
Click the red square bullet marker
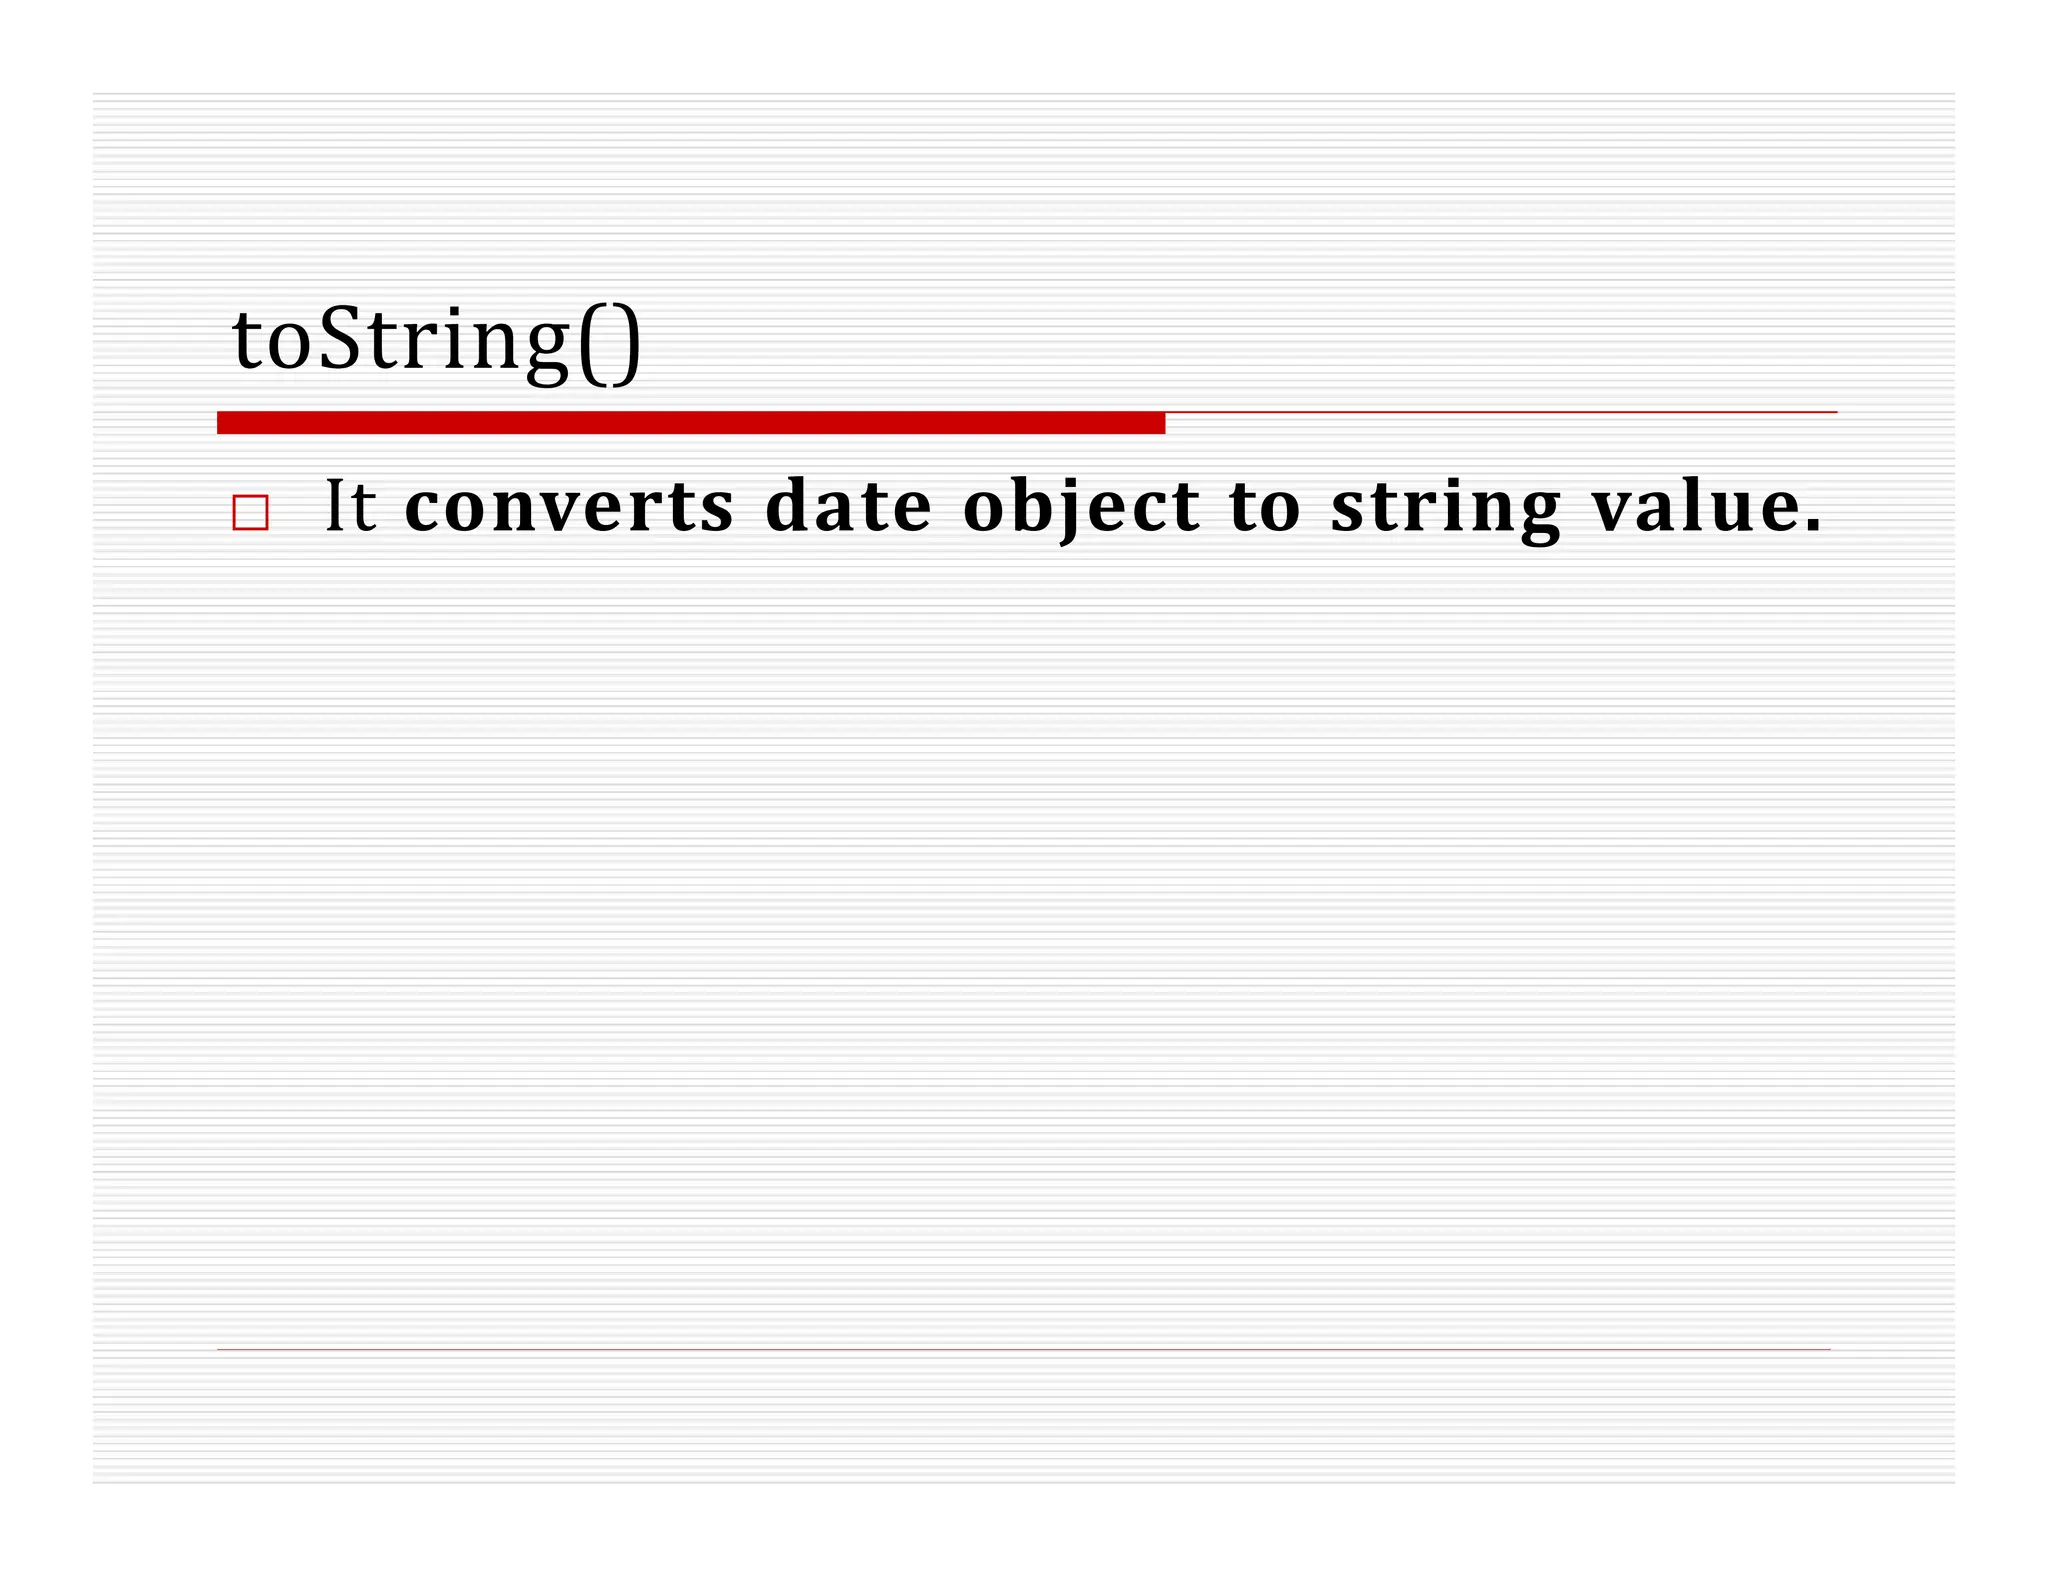click(250, 512)
